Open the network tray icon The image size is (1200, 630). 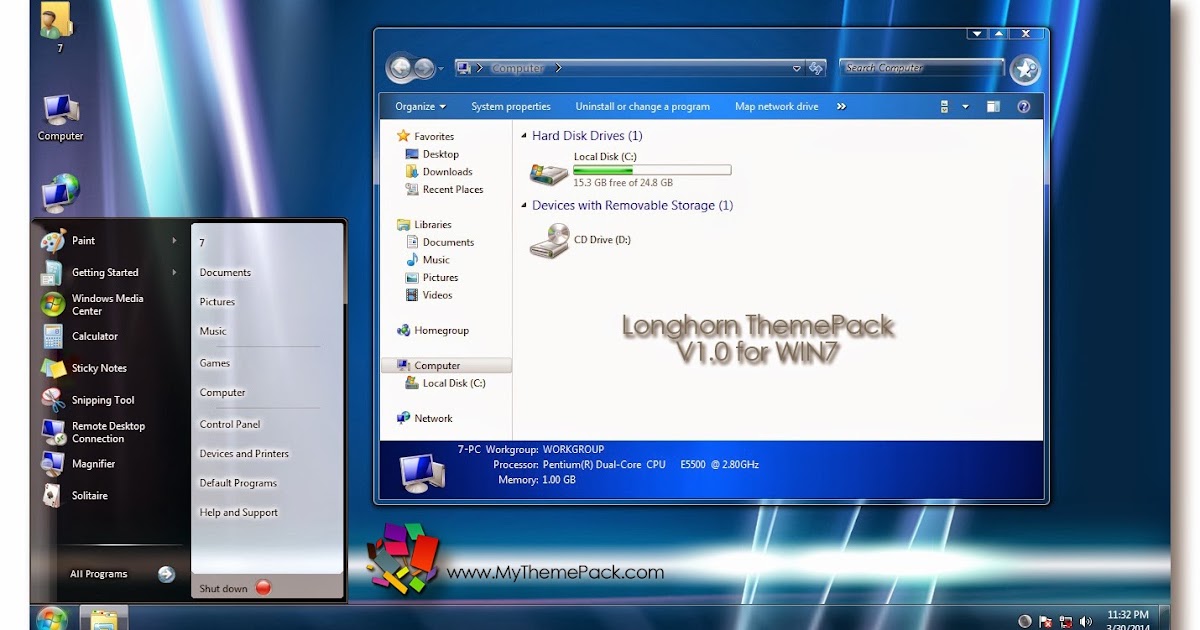pyautogui.click(x=1066, y=621)
